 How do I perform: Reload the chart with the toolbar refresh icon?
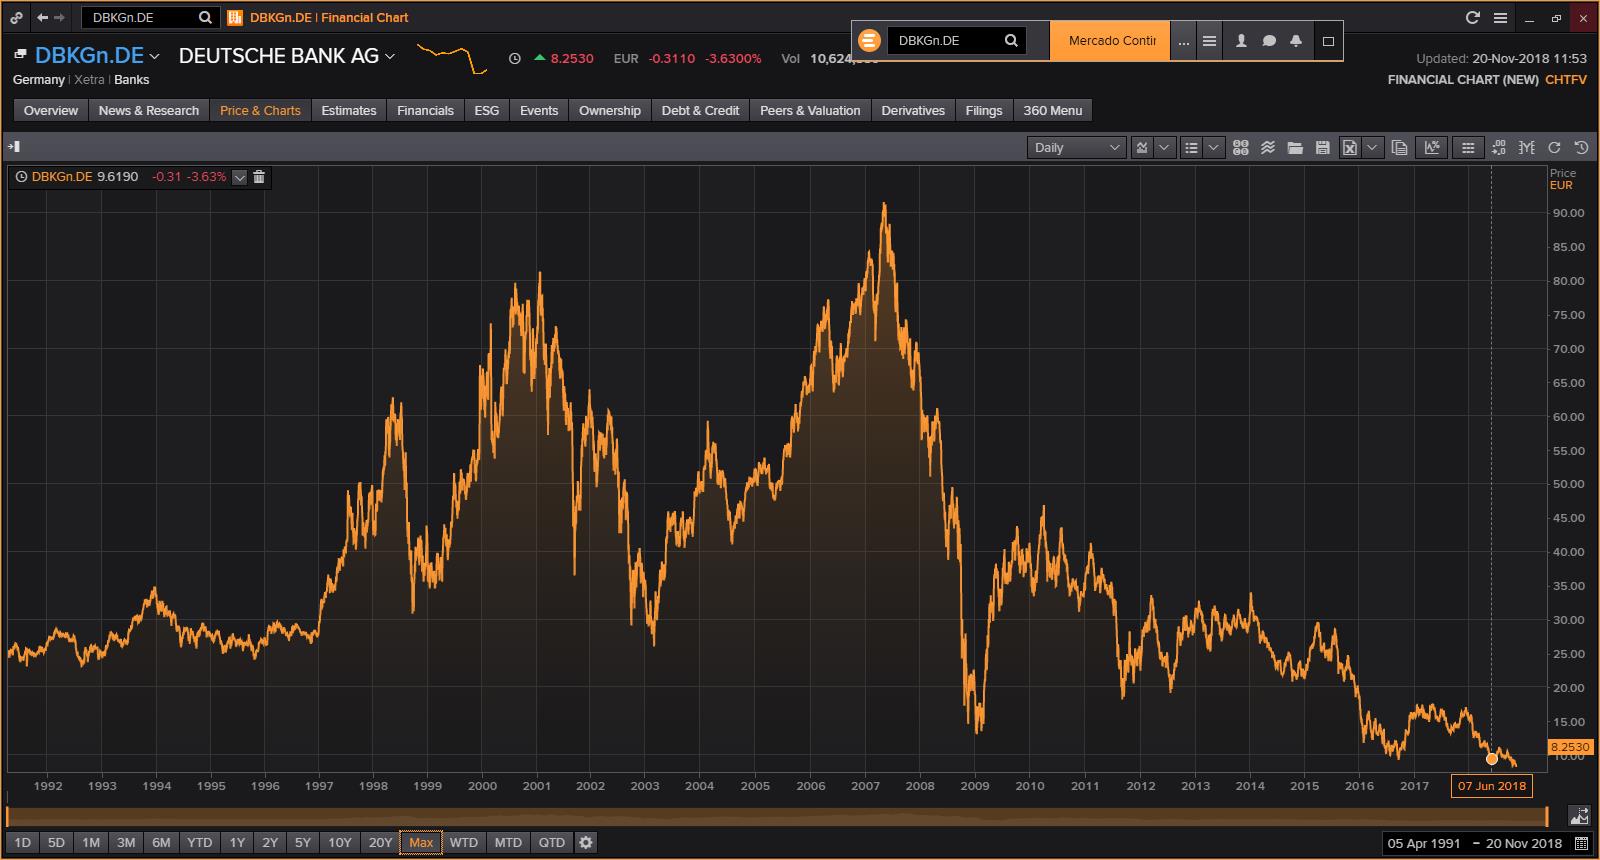(x=1554, y=147)
